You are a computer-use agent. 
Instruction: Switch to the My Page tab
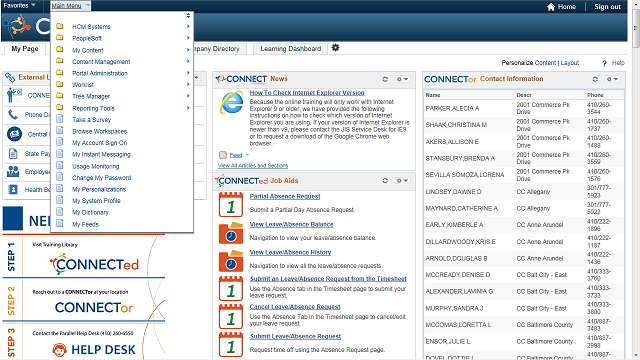click(25, 49)
